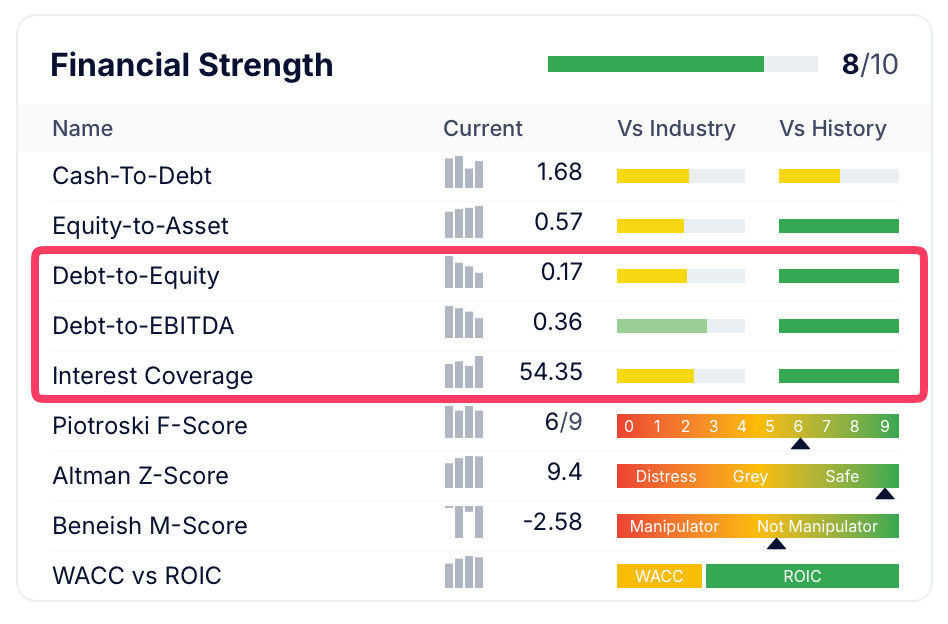Viewport: 948px width, 624px height.
Task: Click the Beneish M-Score trend chart icon
Action: pyautogui.click(x=464, y=523)
